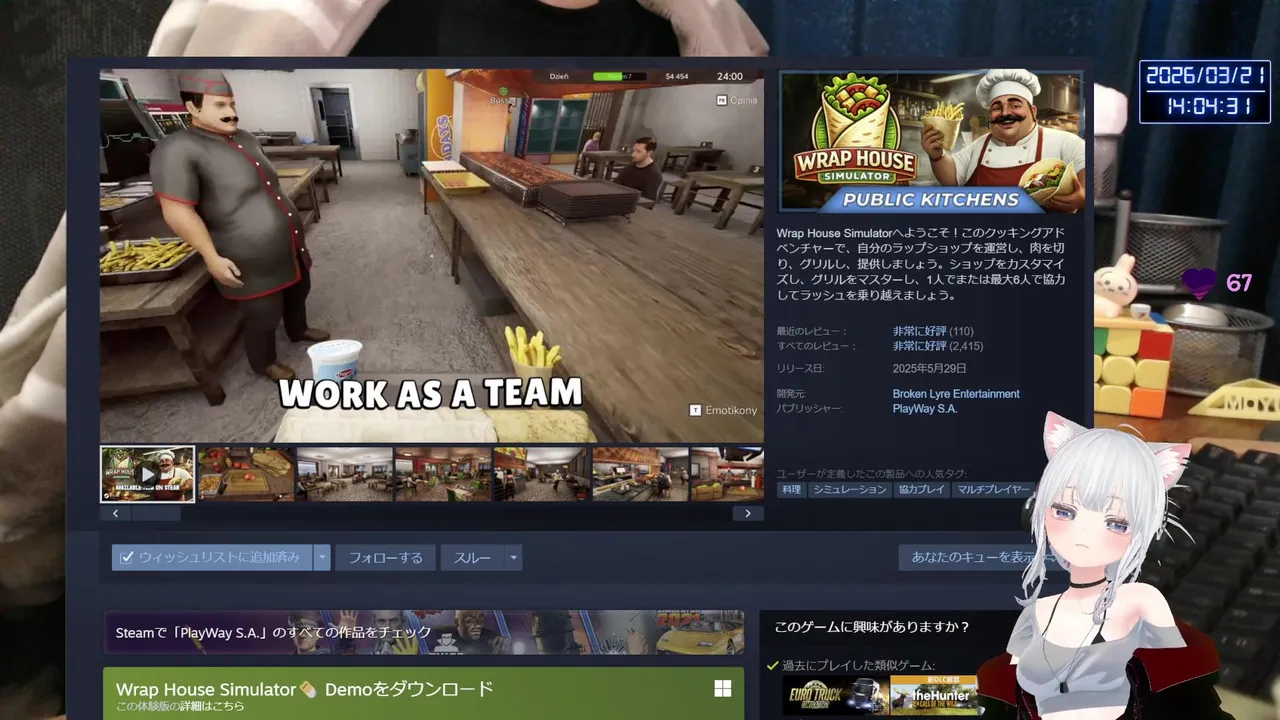Play the trailer thumbnail with play icon
The height and width of the screenshot is (720, 1280).
point(147,474)
